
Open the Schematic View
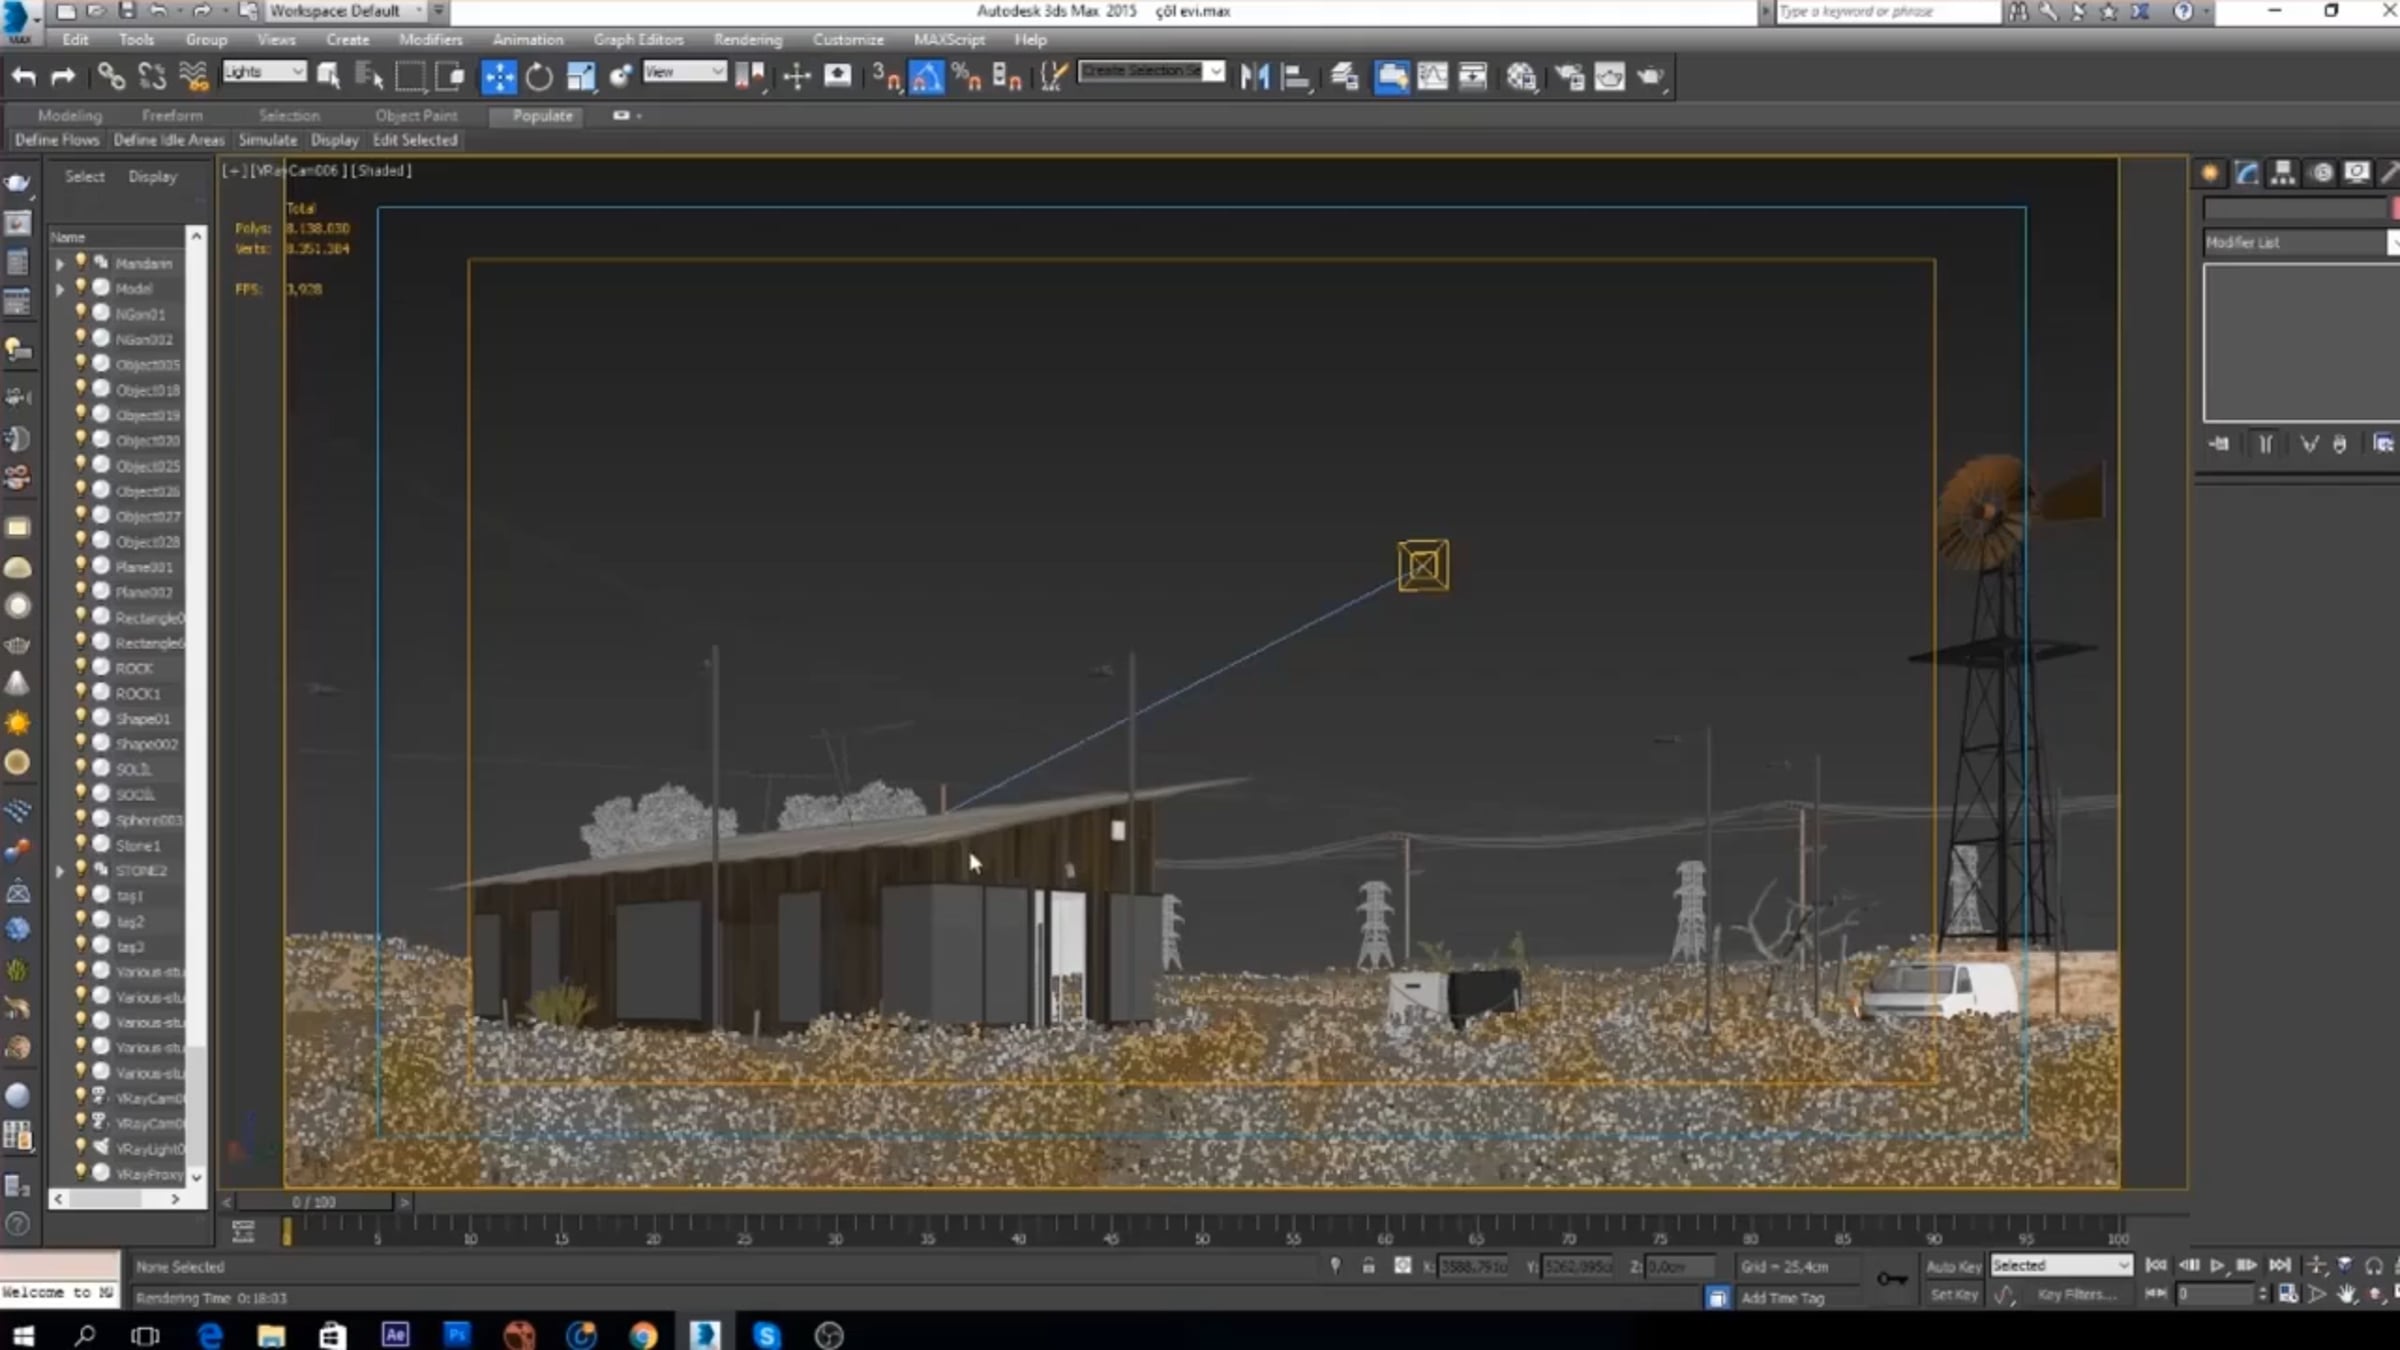(1473, 76)
